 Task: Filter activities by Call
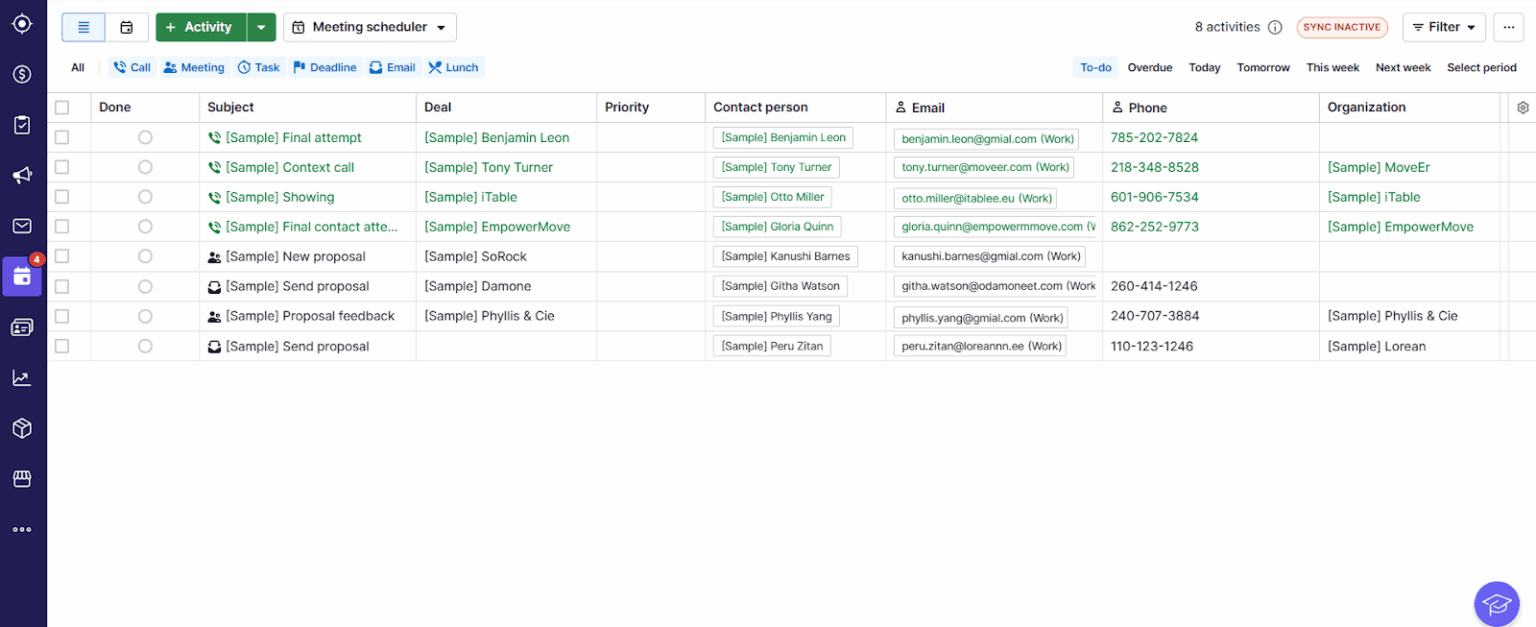130,67
